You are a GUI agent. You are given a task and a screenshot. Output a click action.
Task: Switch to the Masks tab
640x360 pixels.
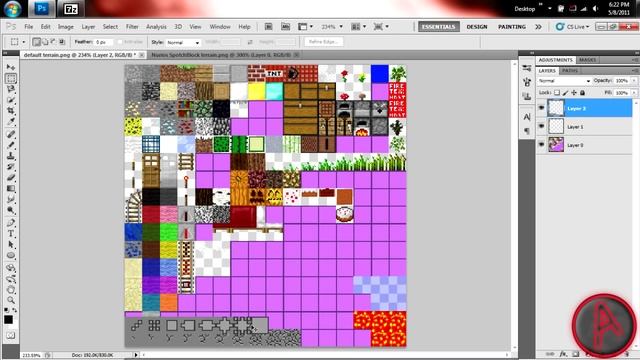point(587,60)
